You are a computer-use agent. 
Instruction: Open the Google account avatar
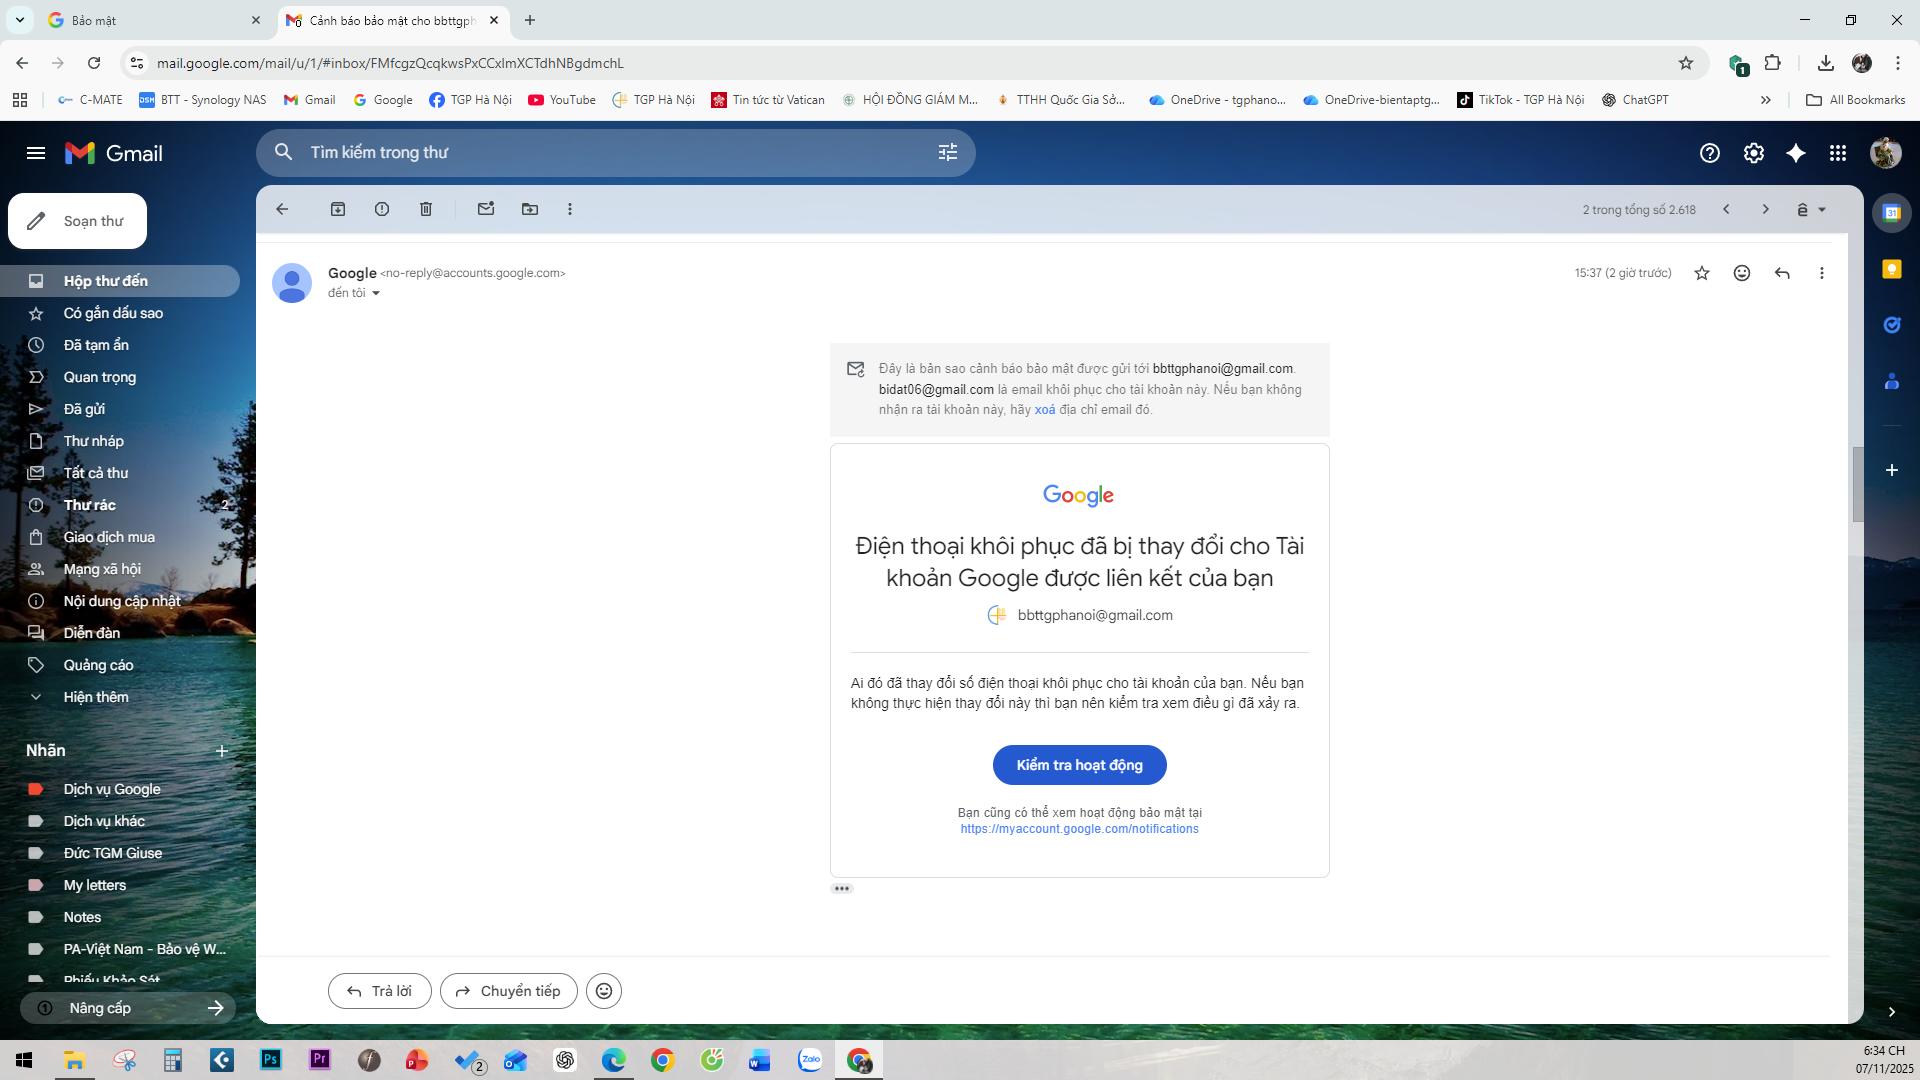[1886, 153]
